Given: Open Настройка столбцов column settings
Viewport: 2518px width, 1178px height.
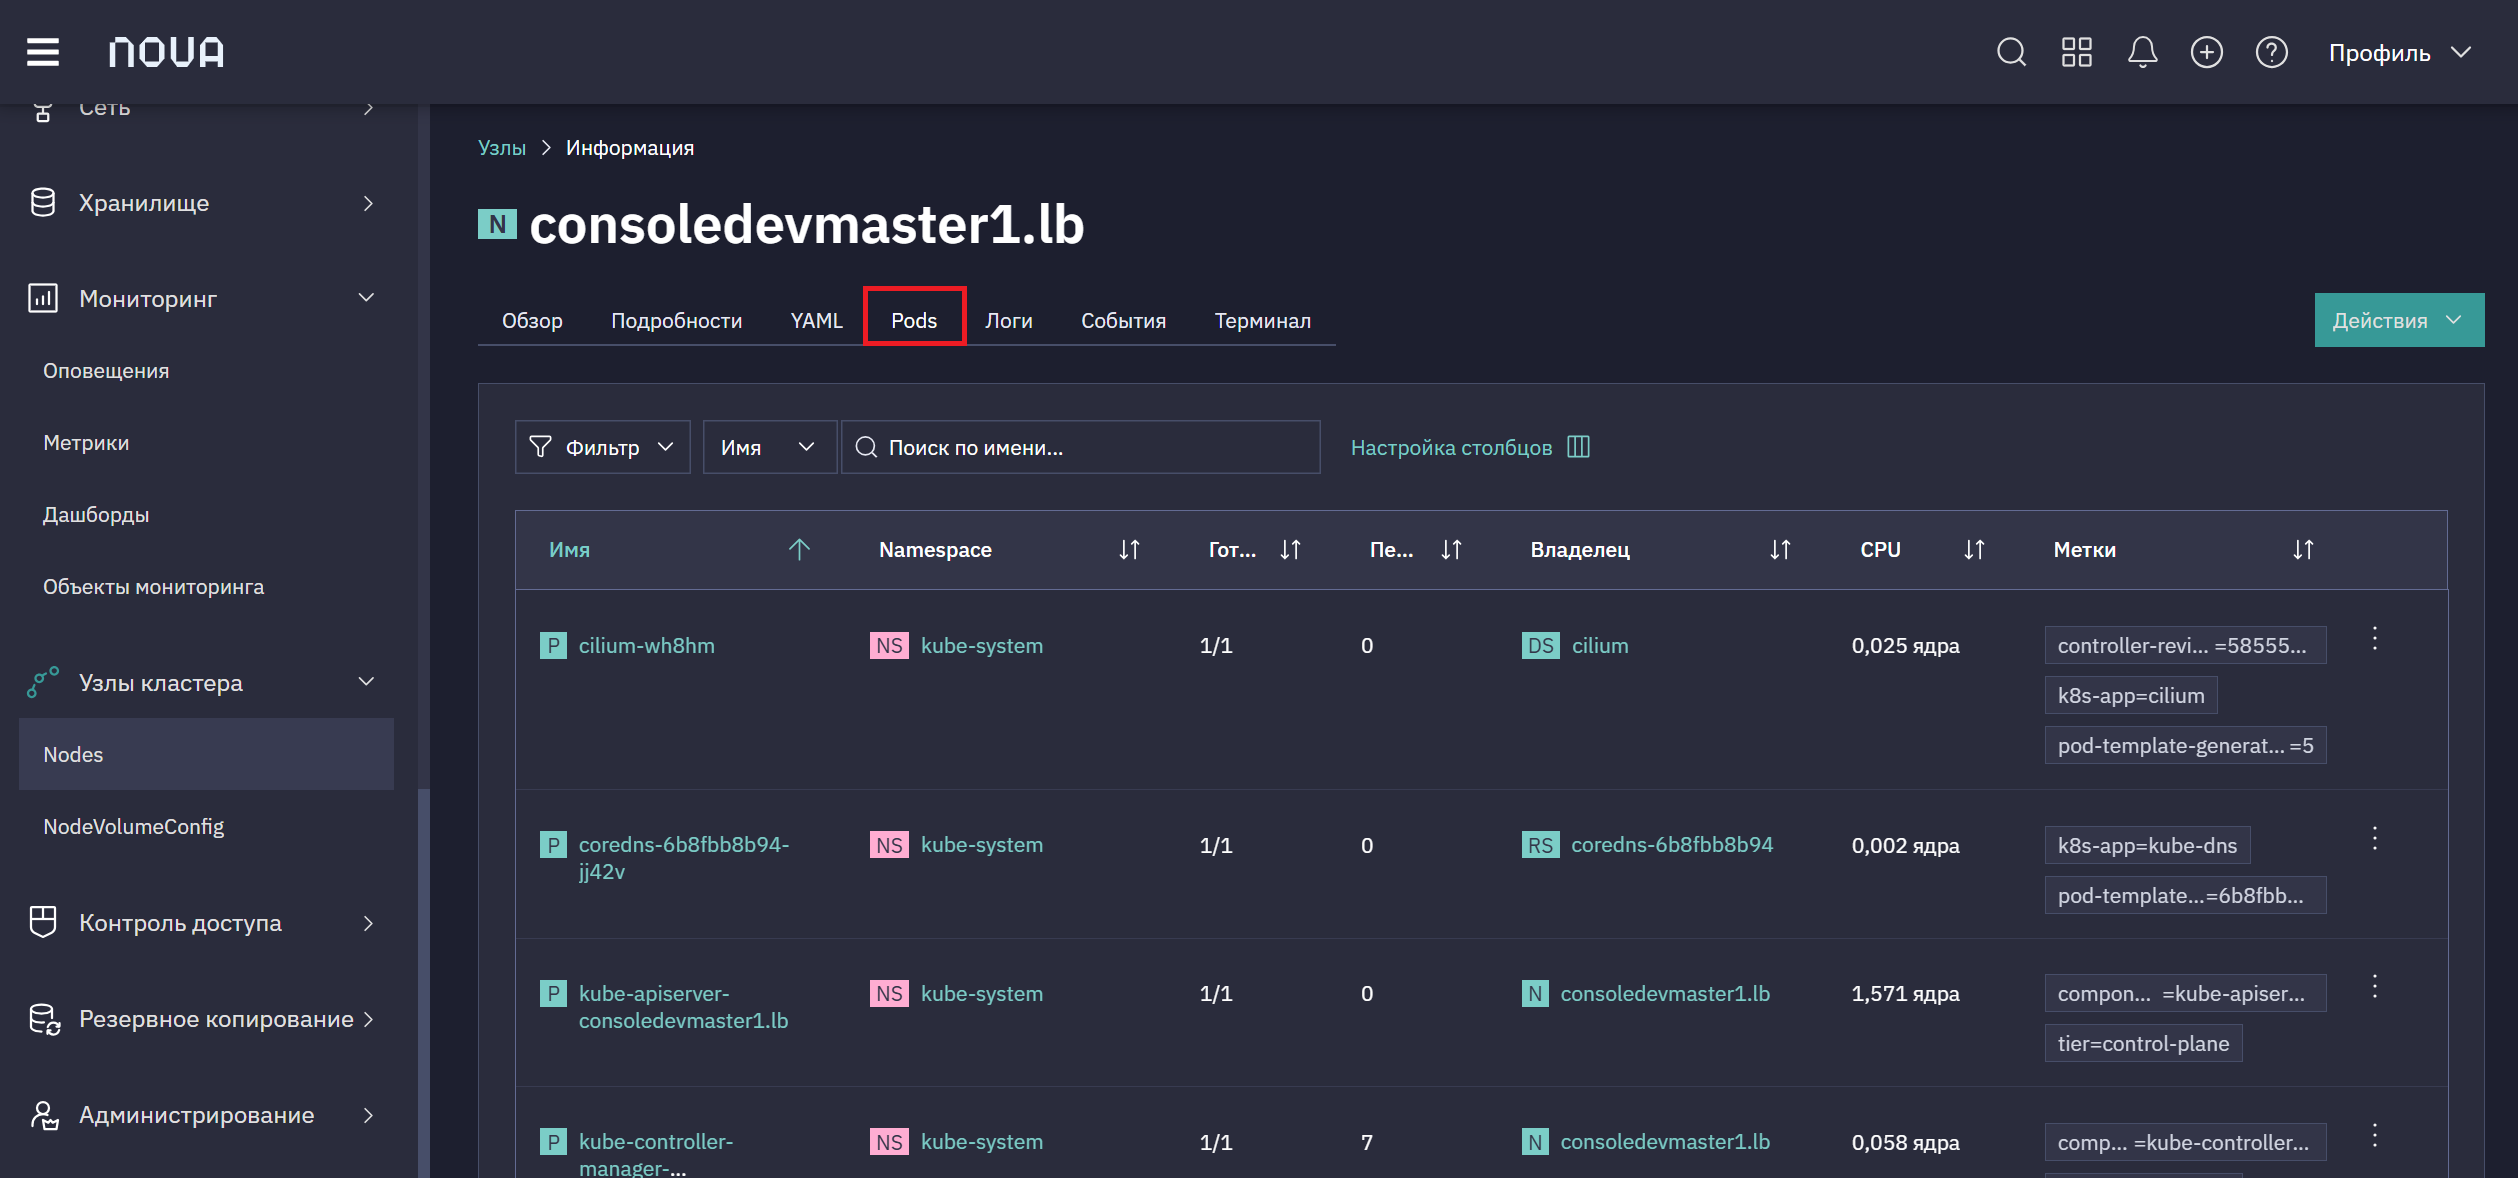Looking at the screenshot, I should coord(1470,448).
